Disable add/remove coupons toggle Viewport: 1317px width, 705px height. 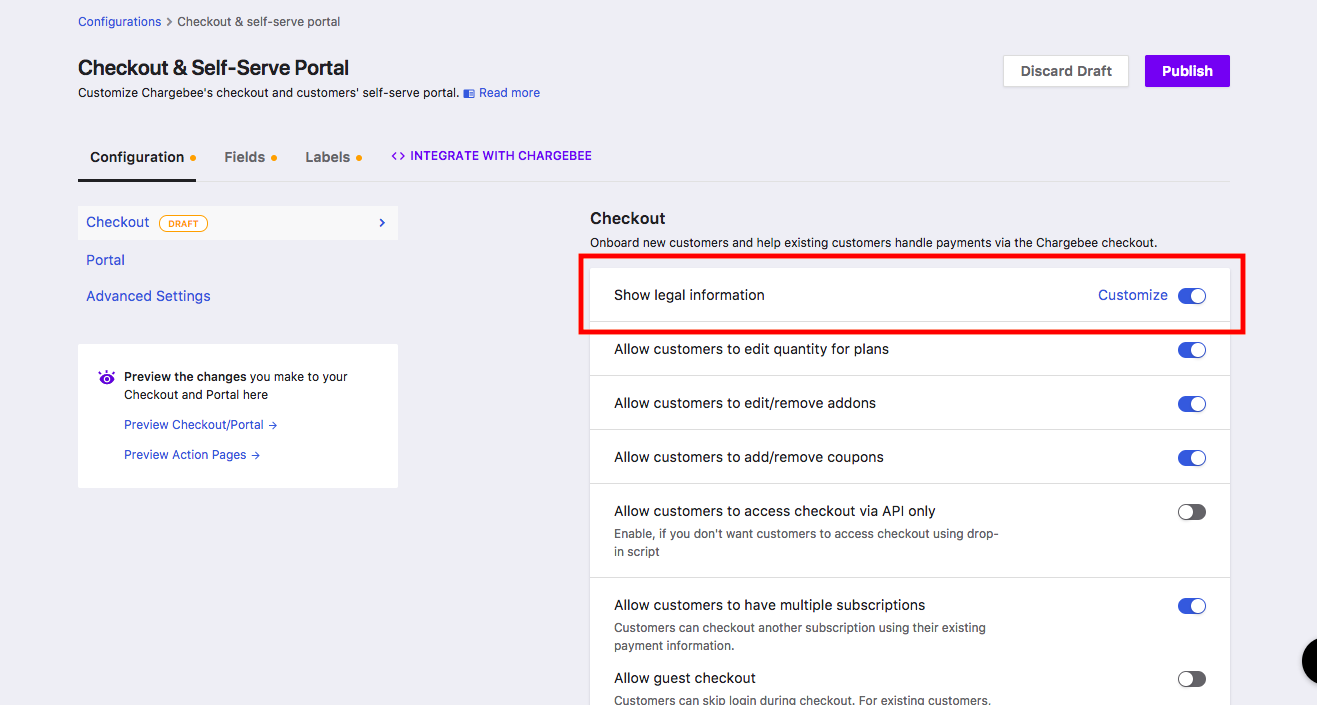1191,458
